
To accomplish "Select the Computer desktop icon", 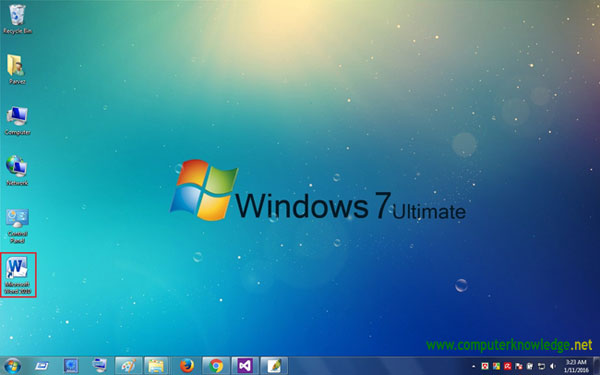I will pos(17,121).
